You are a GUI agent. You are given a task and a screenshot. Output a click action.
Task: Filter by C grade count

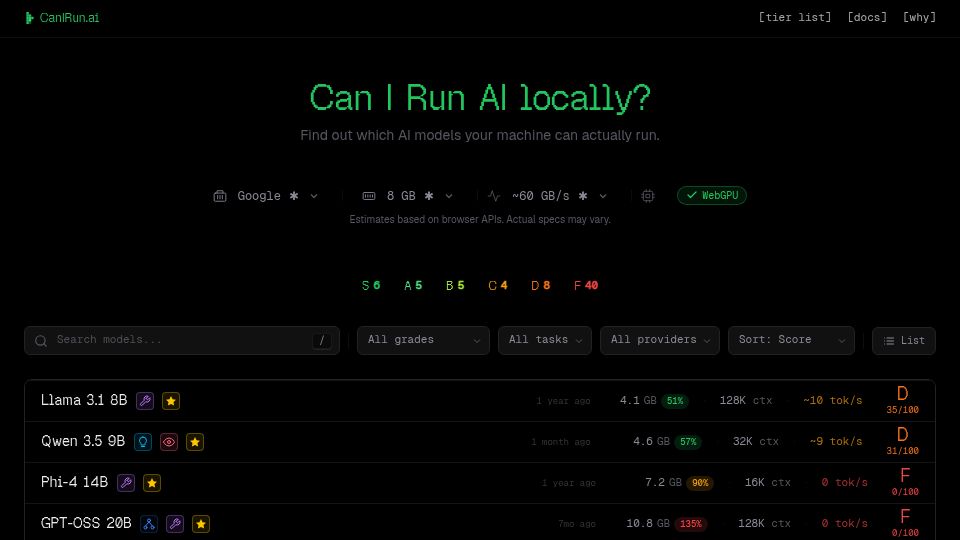pos(498,285)
